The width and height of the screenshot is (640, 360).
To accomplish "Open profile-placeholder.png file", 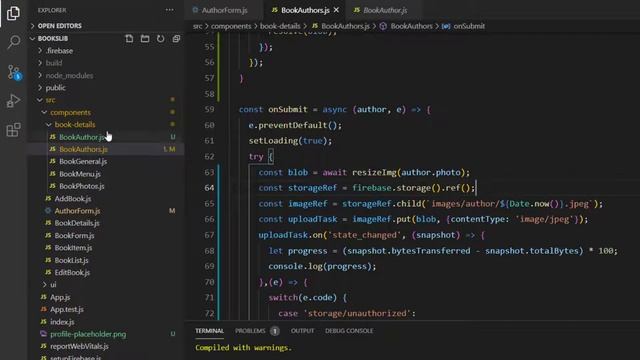I will (88, 334).
